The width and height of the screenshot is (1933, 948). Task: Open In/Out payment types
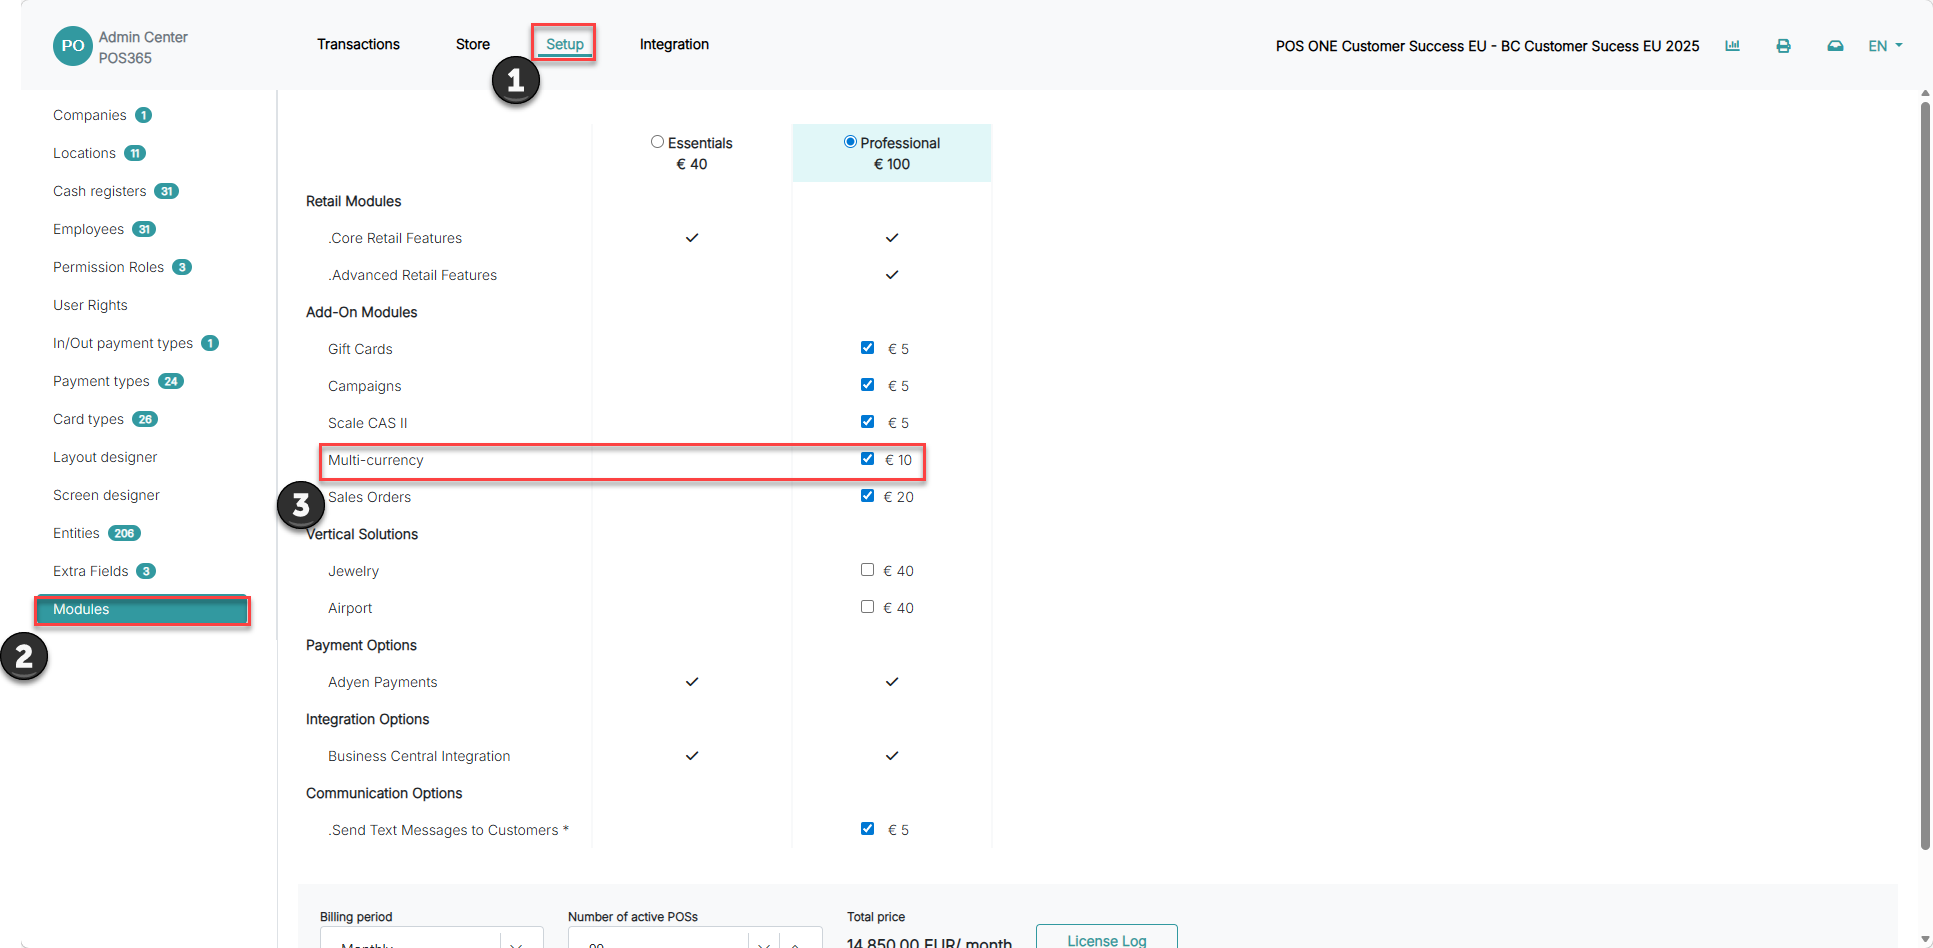pos(123,343)
